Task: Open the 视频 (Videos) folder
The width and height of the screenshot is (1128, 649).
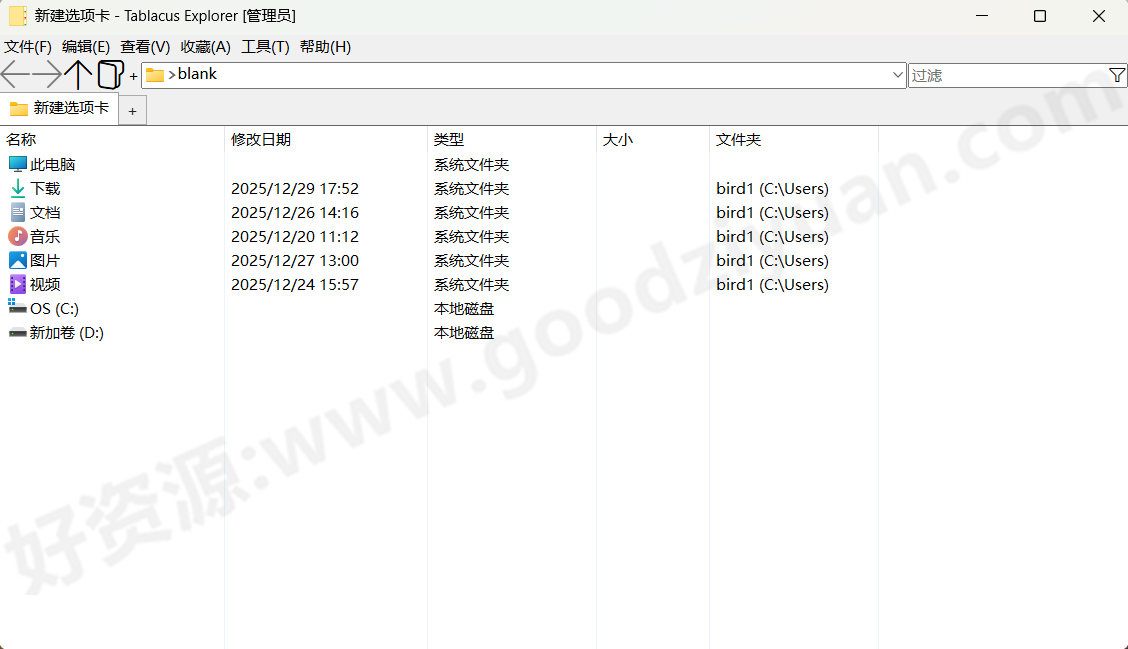Action: click(x=44, y=284)
